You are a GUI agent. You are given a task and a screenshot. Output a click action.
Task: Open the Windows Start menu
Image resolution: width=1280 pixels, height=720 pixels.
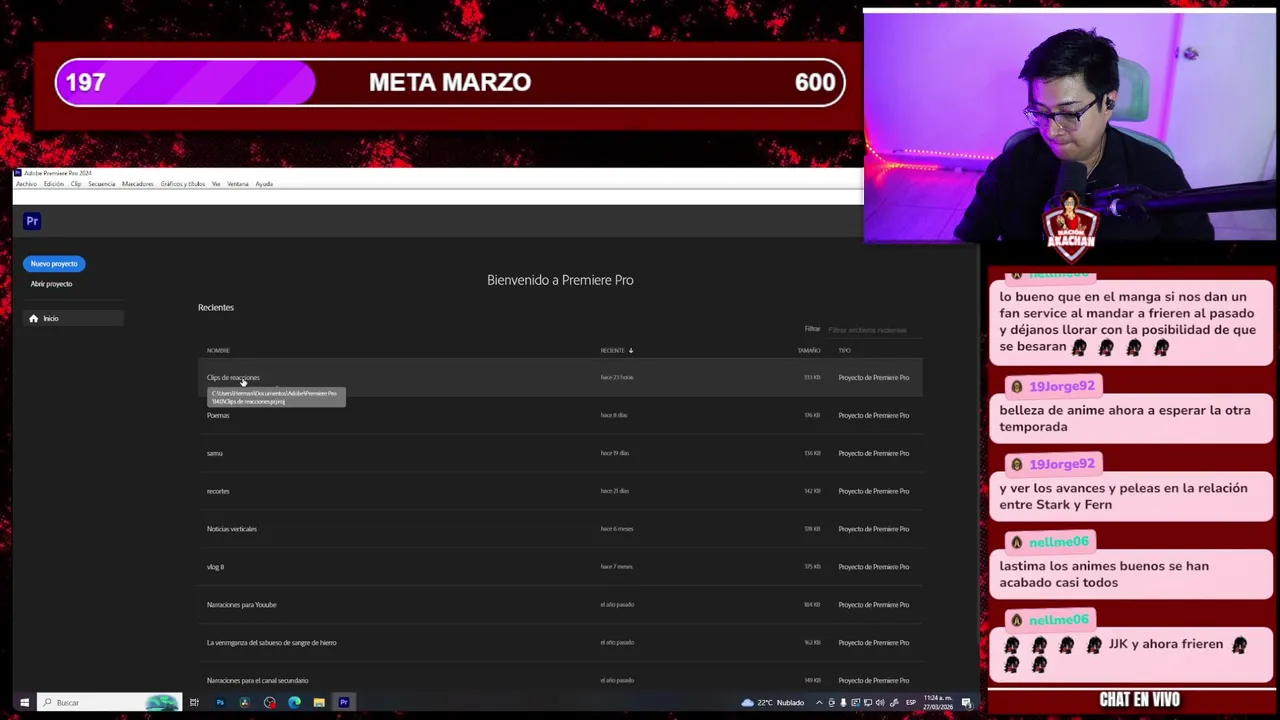coord(24,702)
